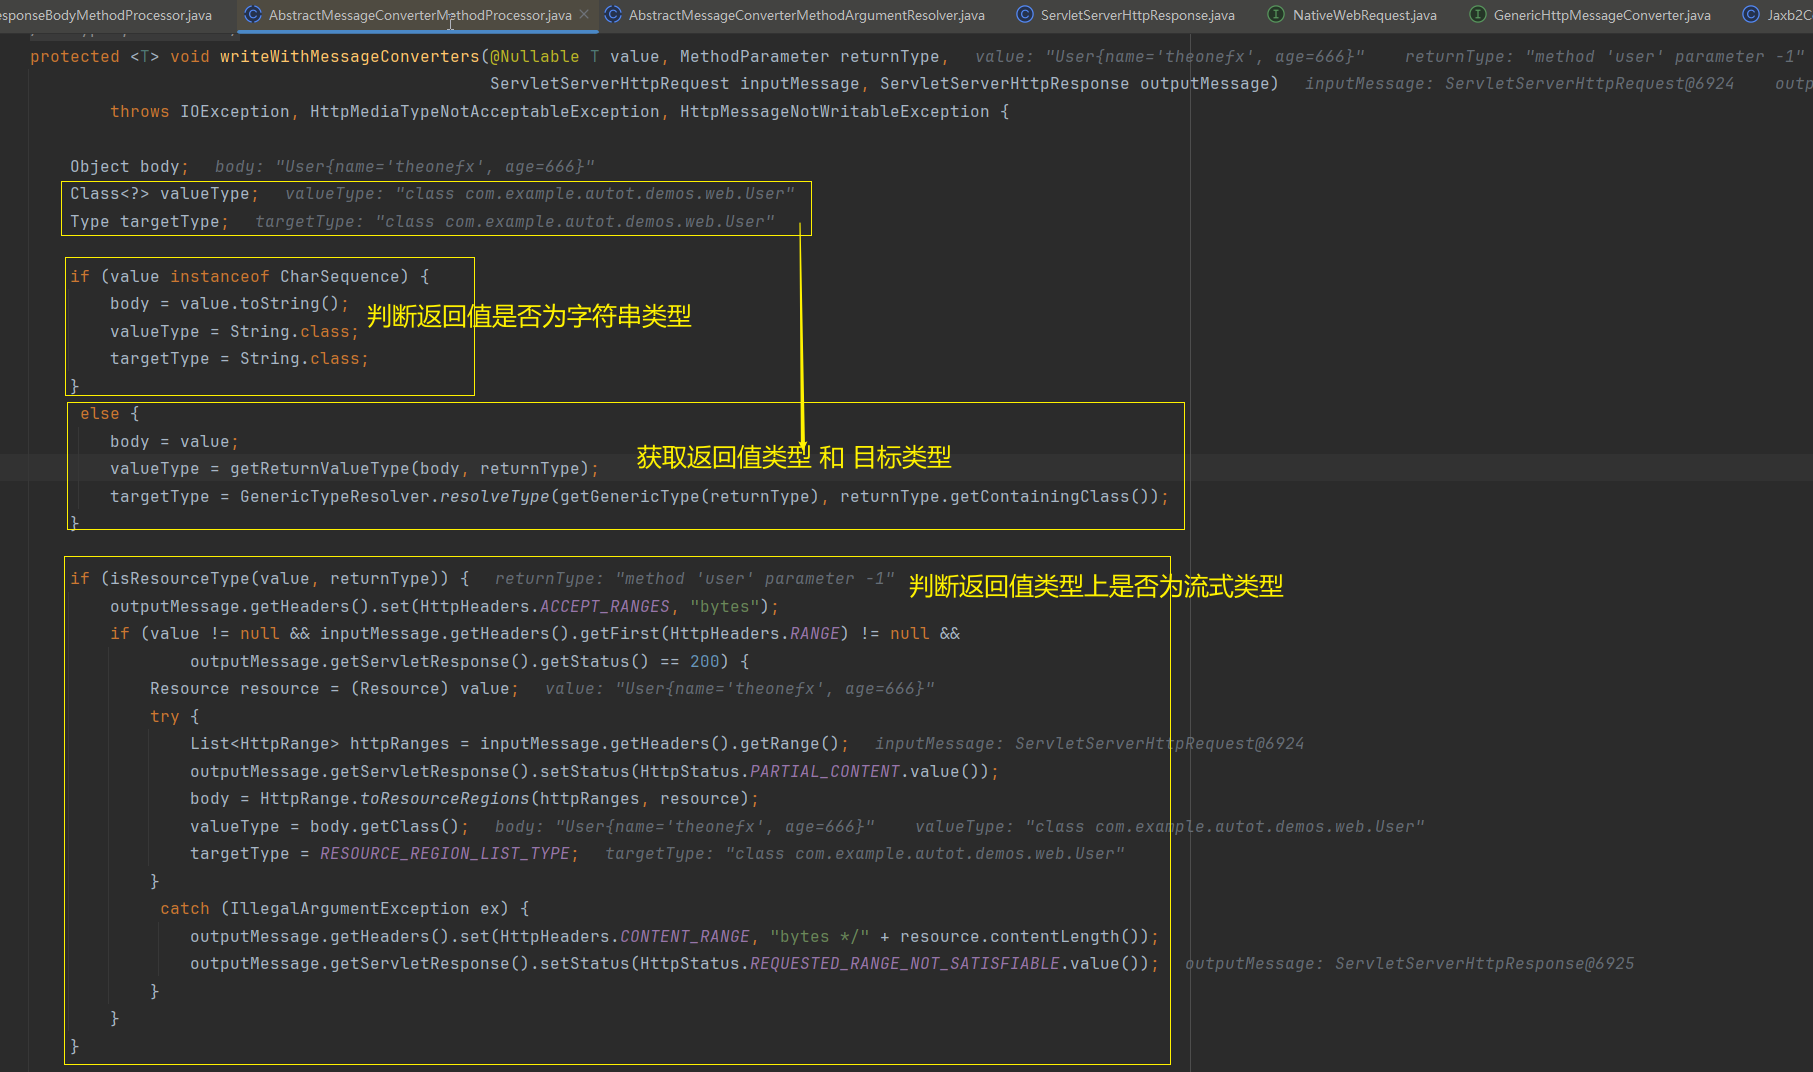Click IllegalArgumentException in catch clause
This screenshot has width=1813, height=1072.
pyautogui.click(x=350, y=909)
